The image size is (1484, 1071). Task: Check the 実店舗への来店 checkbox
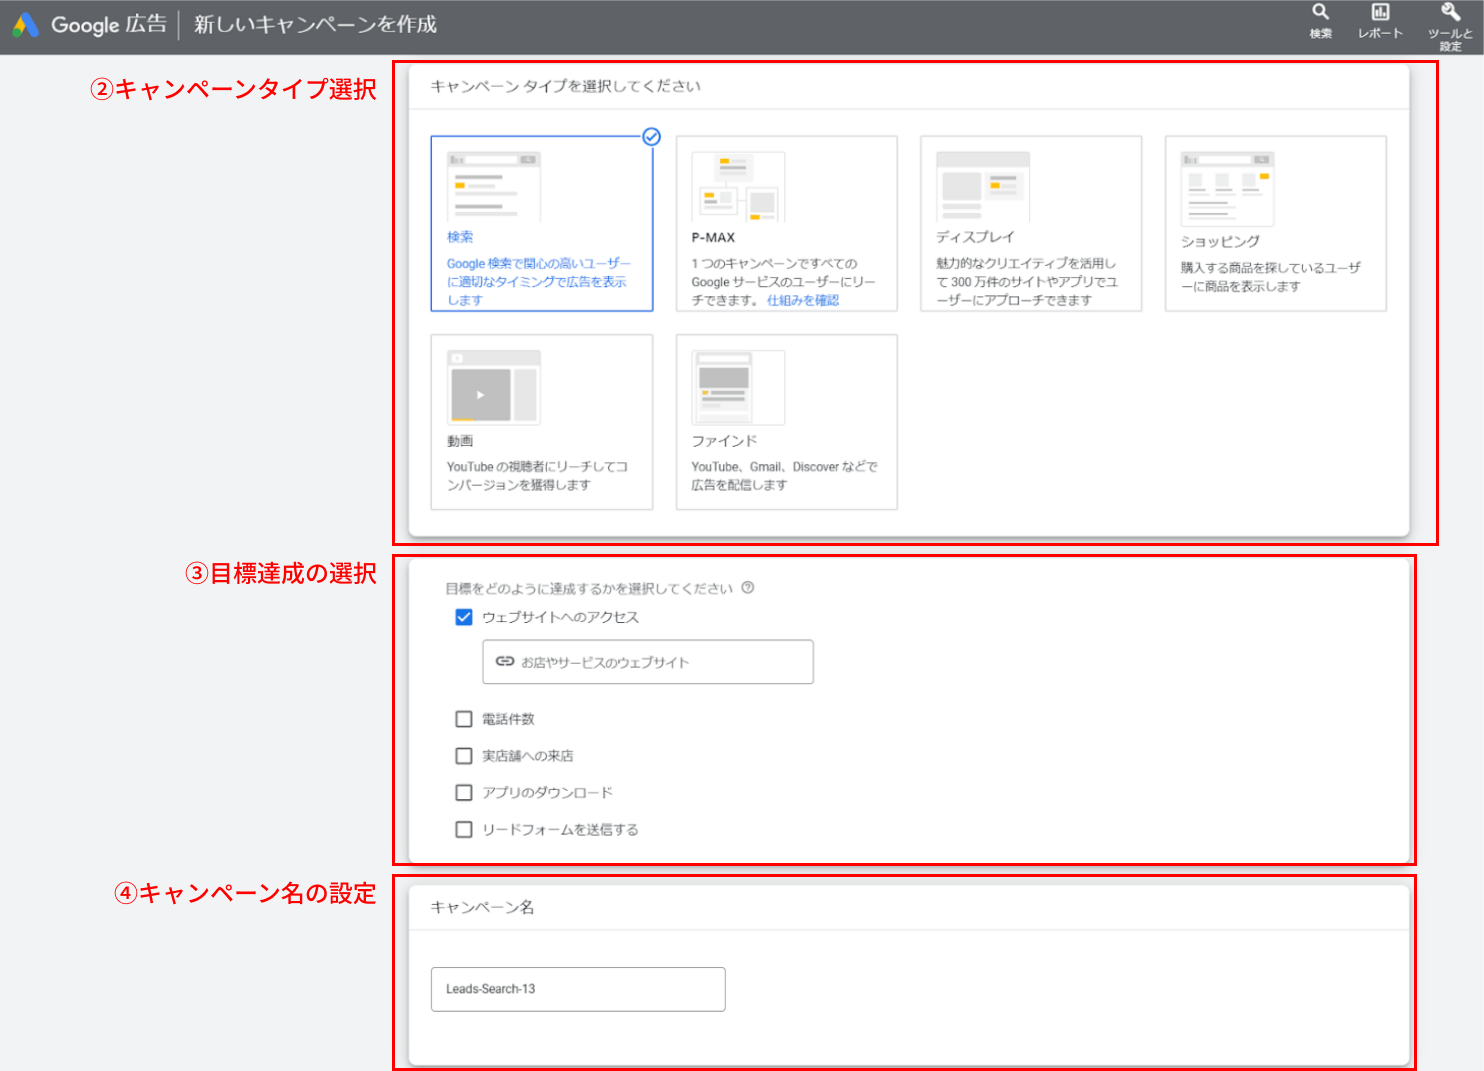464,756
